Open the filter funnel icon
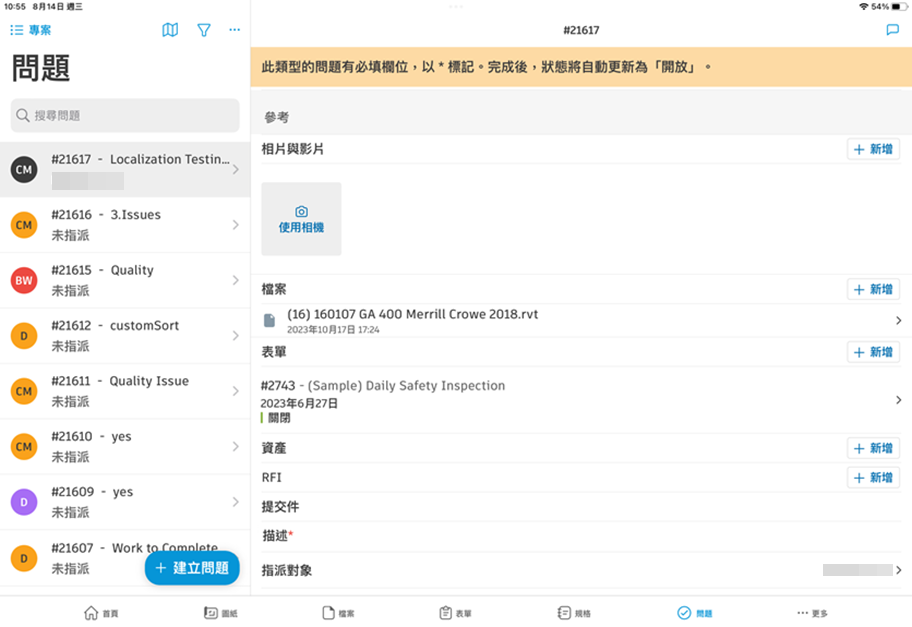Viewport: 912px width, 627px height. point(204,30)
